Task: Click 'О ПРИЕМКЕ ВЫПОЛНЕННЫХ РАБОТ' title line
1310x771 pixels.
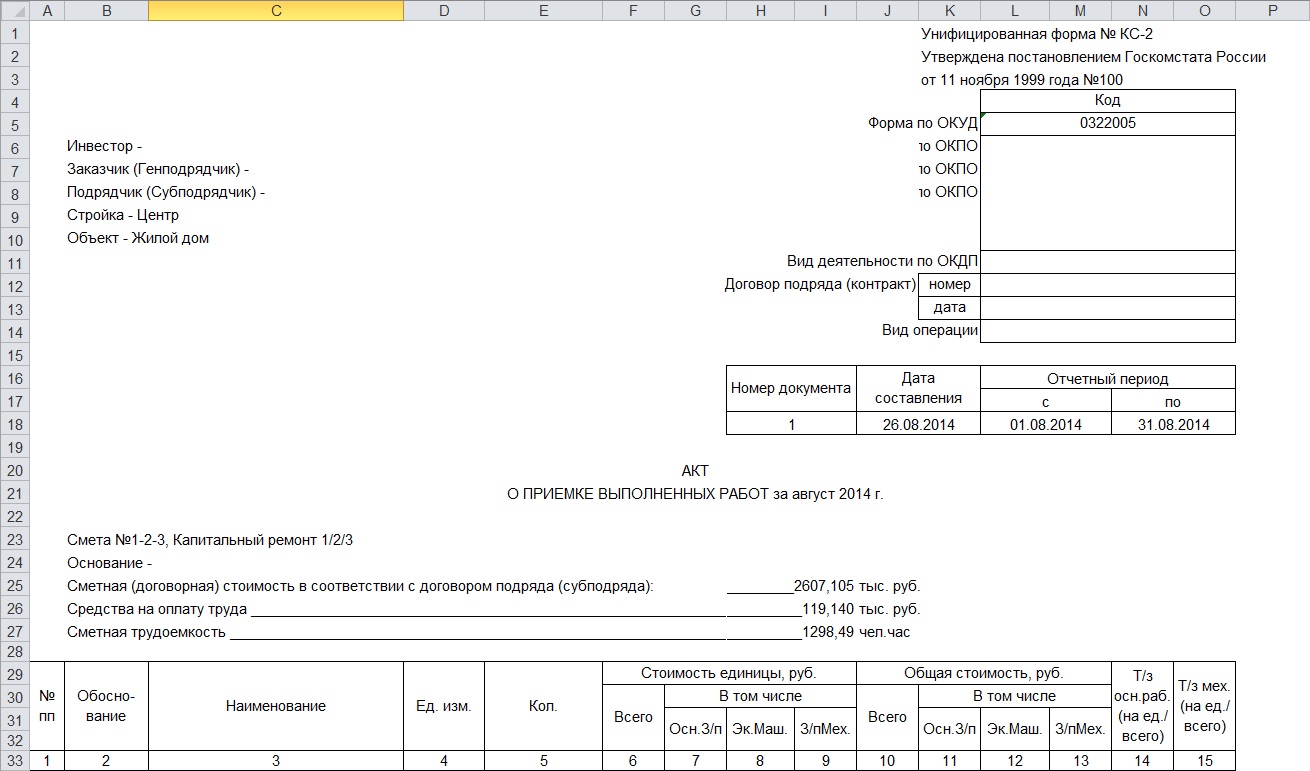Action: tap(696, 494)
